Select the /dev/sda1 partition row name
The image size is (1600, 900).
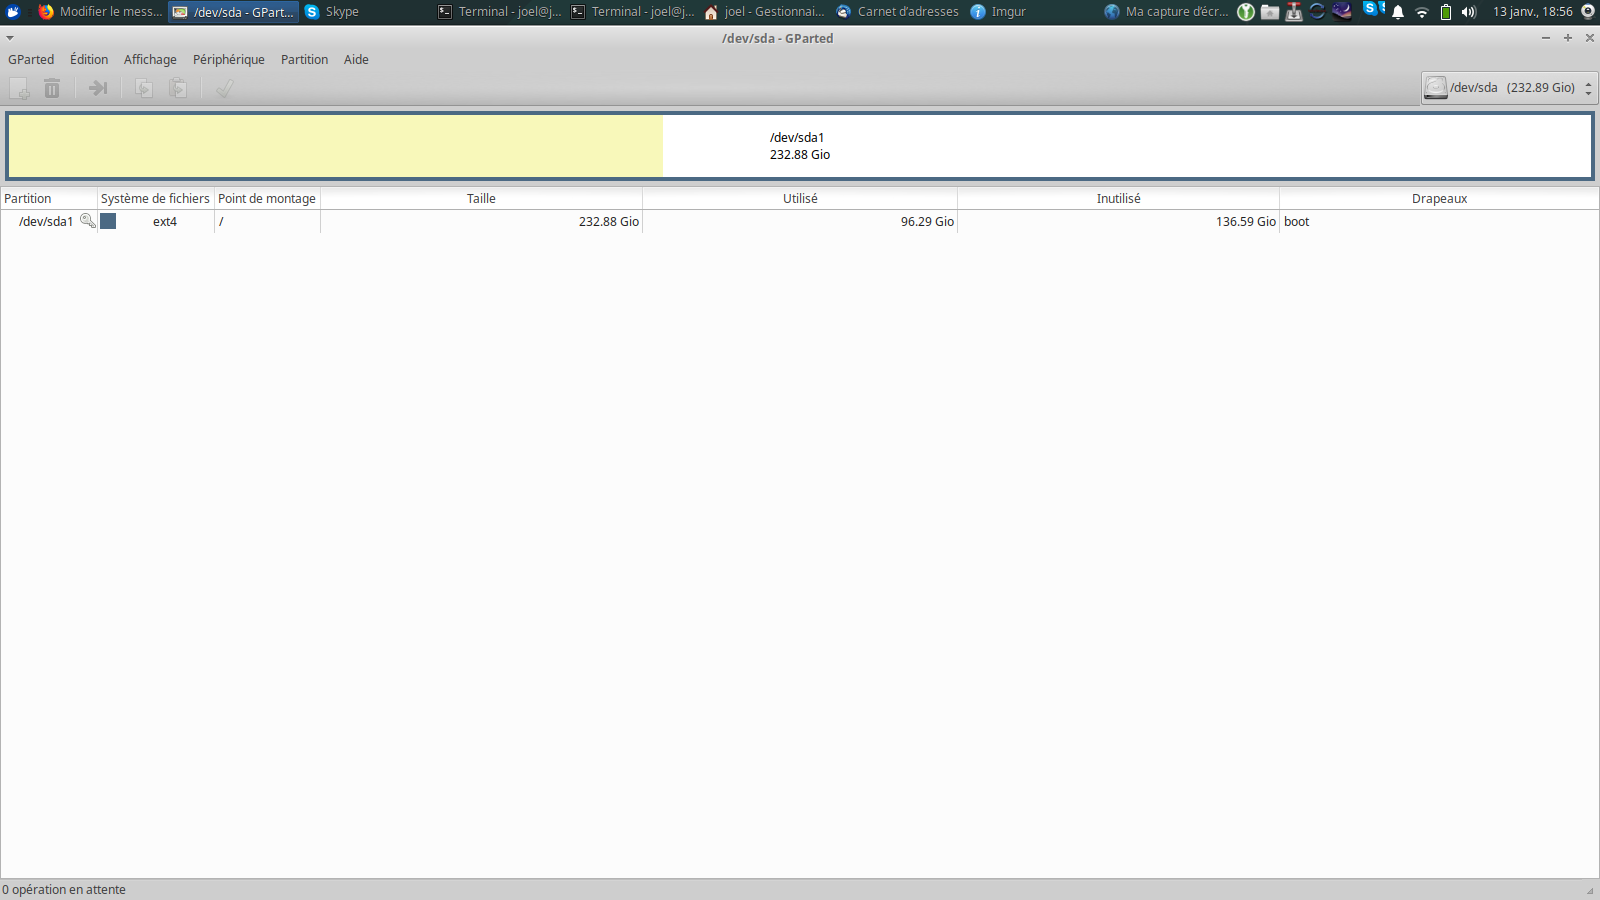coord(46,222)
